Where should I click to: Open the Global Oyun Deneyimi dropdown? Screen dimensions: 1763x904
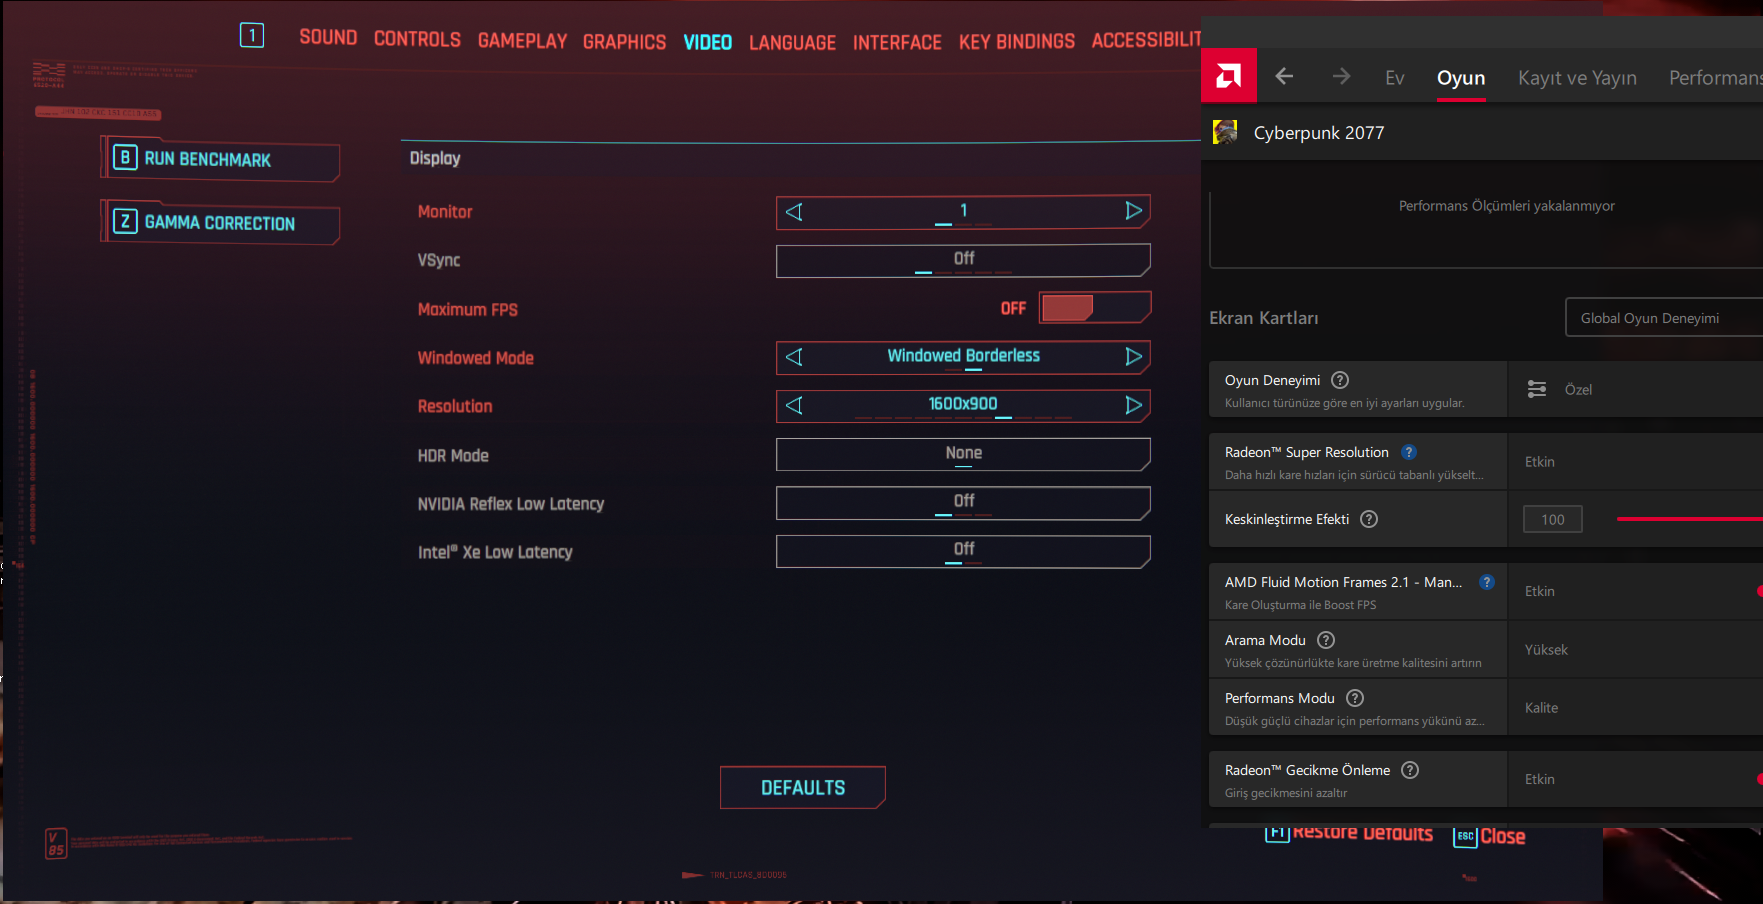coord(1664,318)
